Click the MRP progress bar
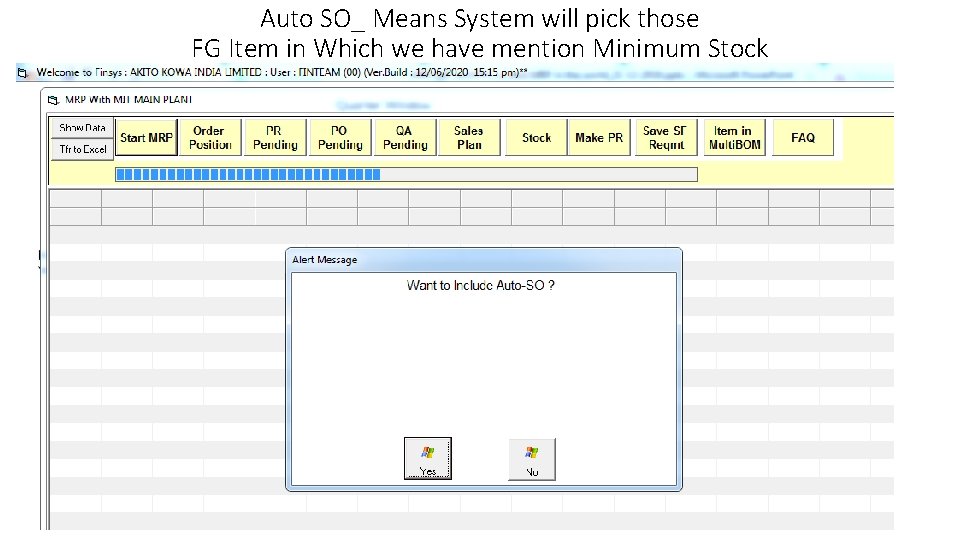The height and width of the screenshot is (540, 960). (x=407, y=174)
